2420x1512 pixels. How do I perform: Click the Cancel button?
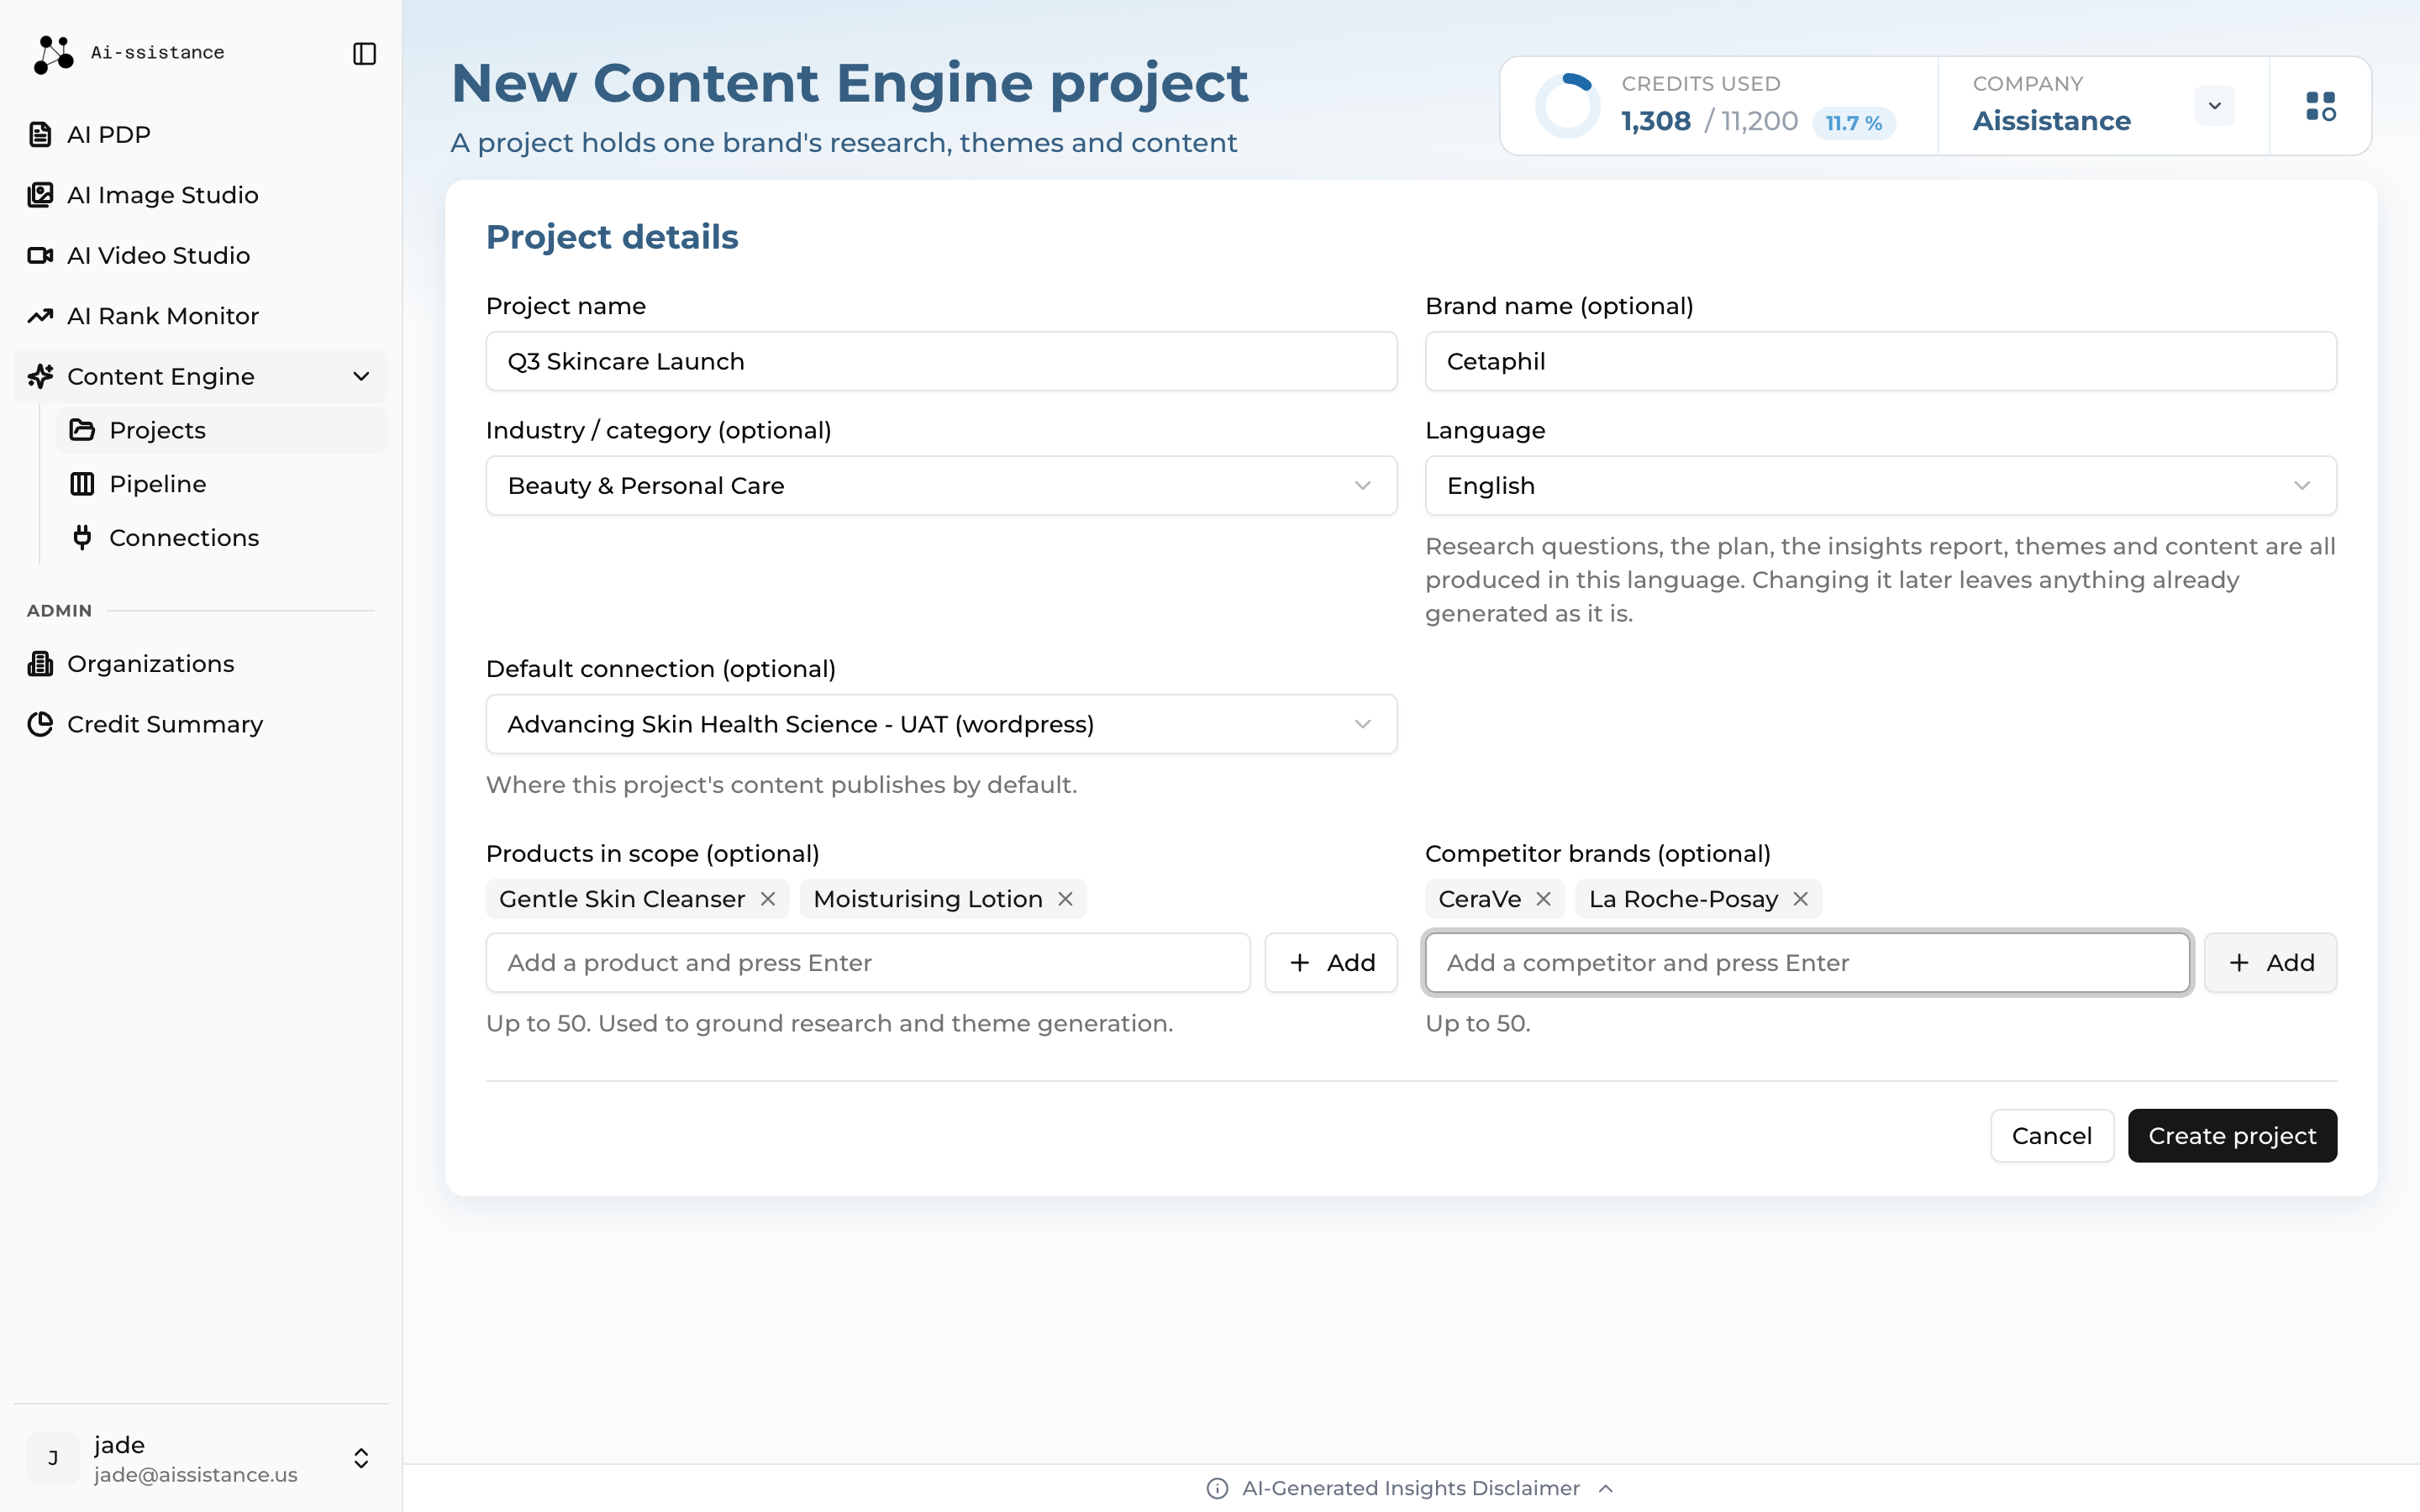point(2052,1136)
